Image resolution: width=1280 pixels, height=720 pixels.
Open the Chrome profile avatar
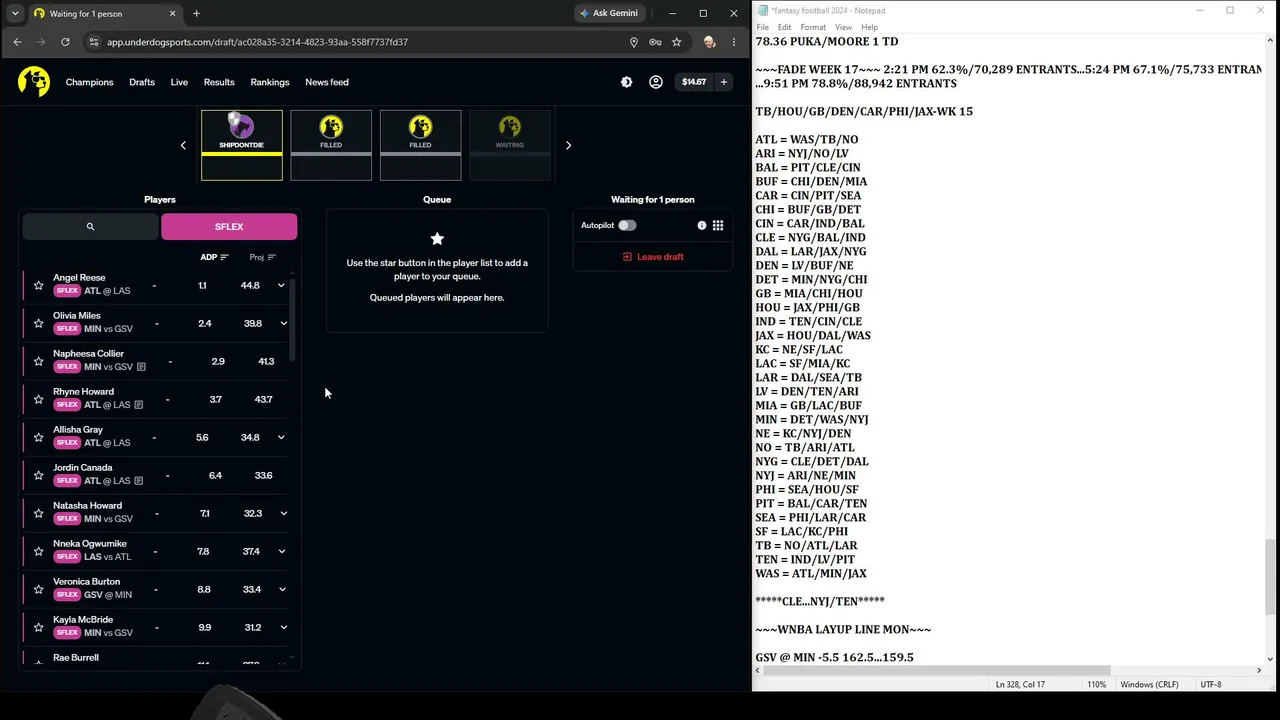click(709, 42)
